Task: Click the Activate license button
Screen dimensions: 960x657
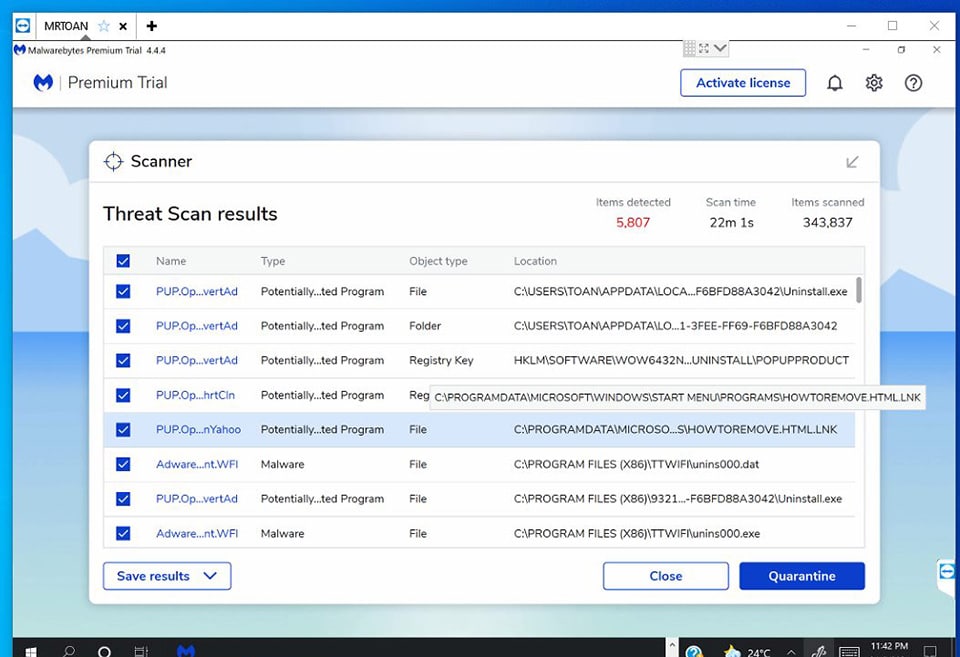Action: pos(742,83)
